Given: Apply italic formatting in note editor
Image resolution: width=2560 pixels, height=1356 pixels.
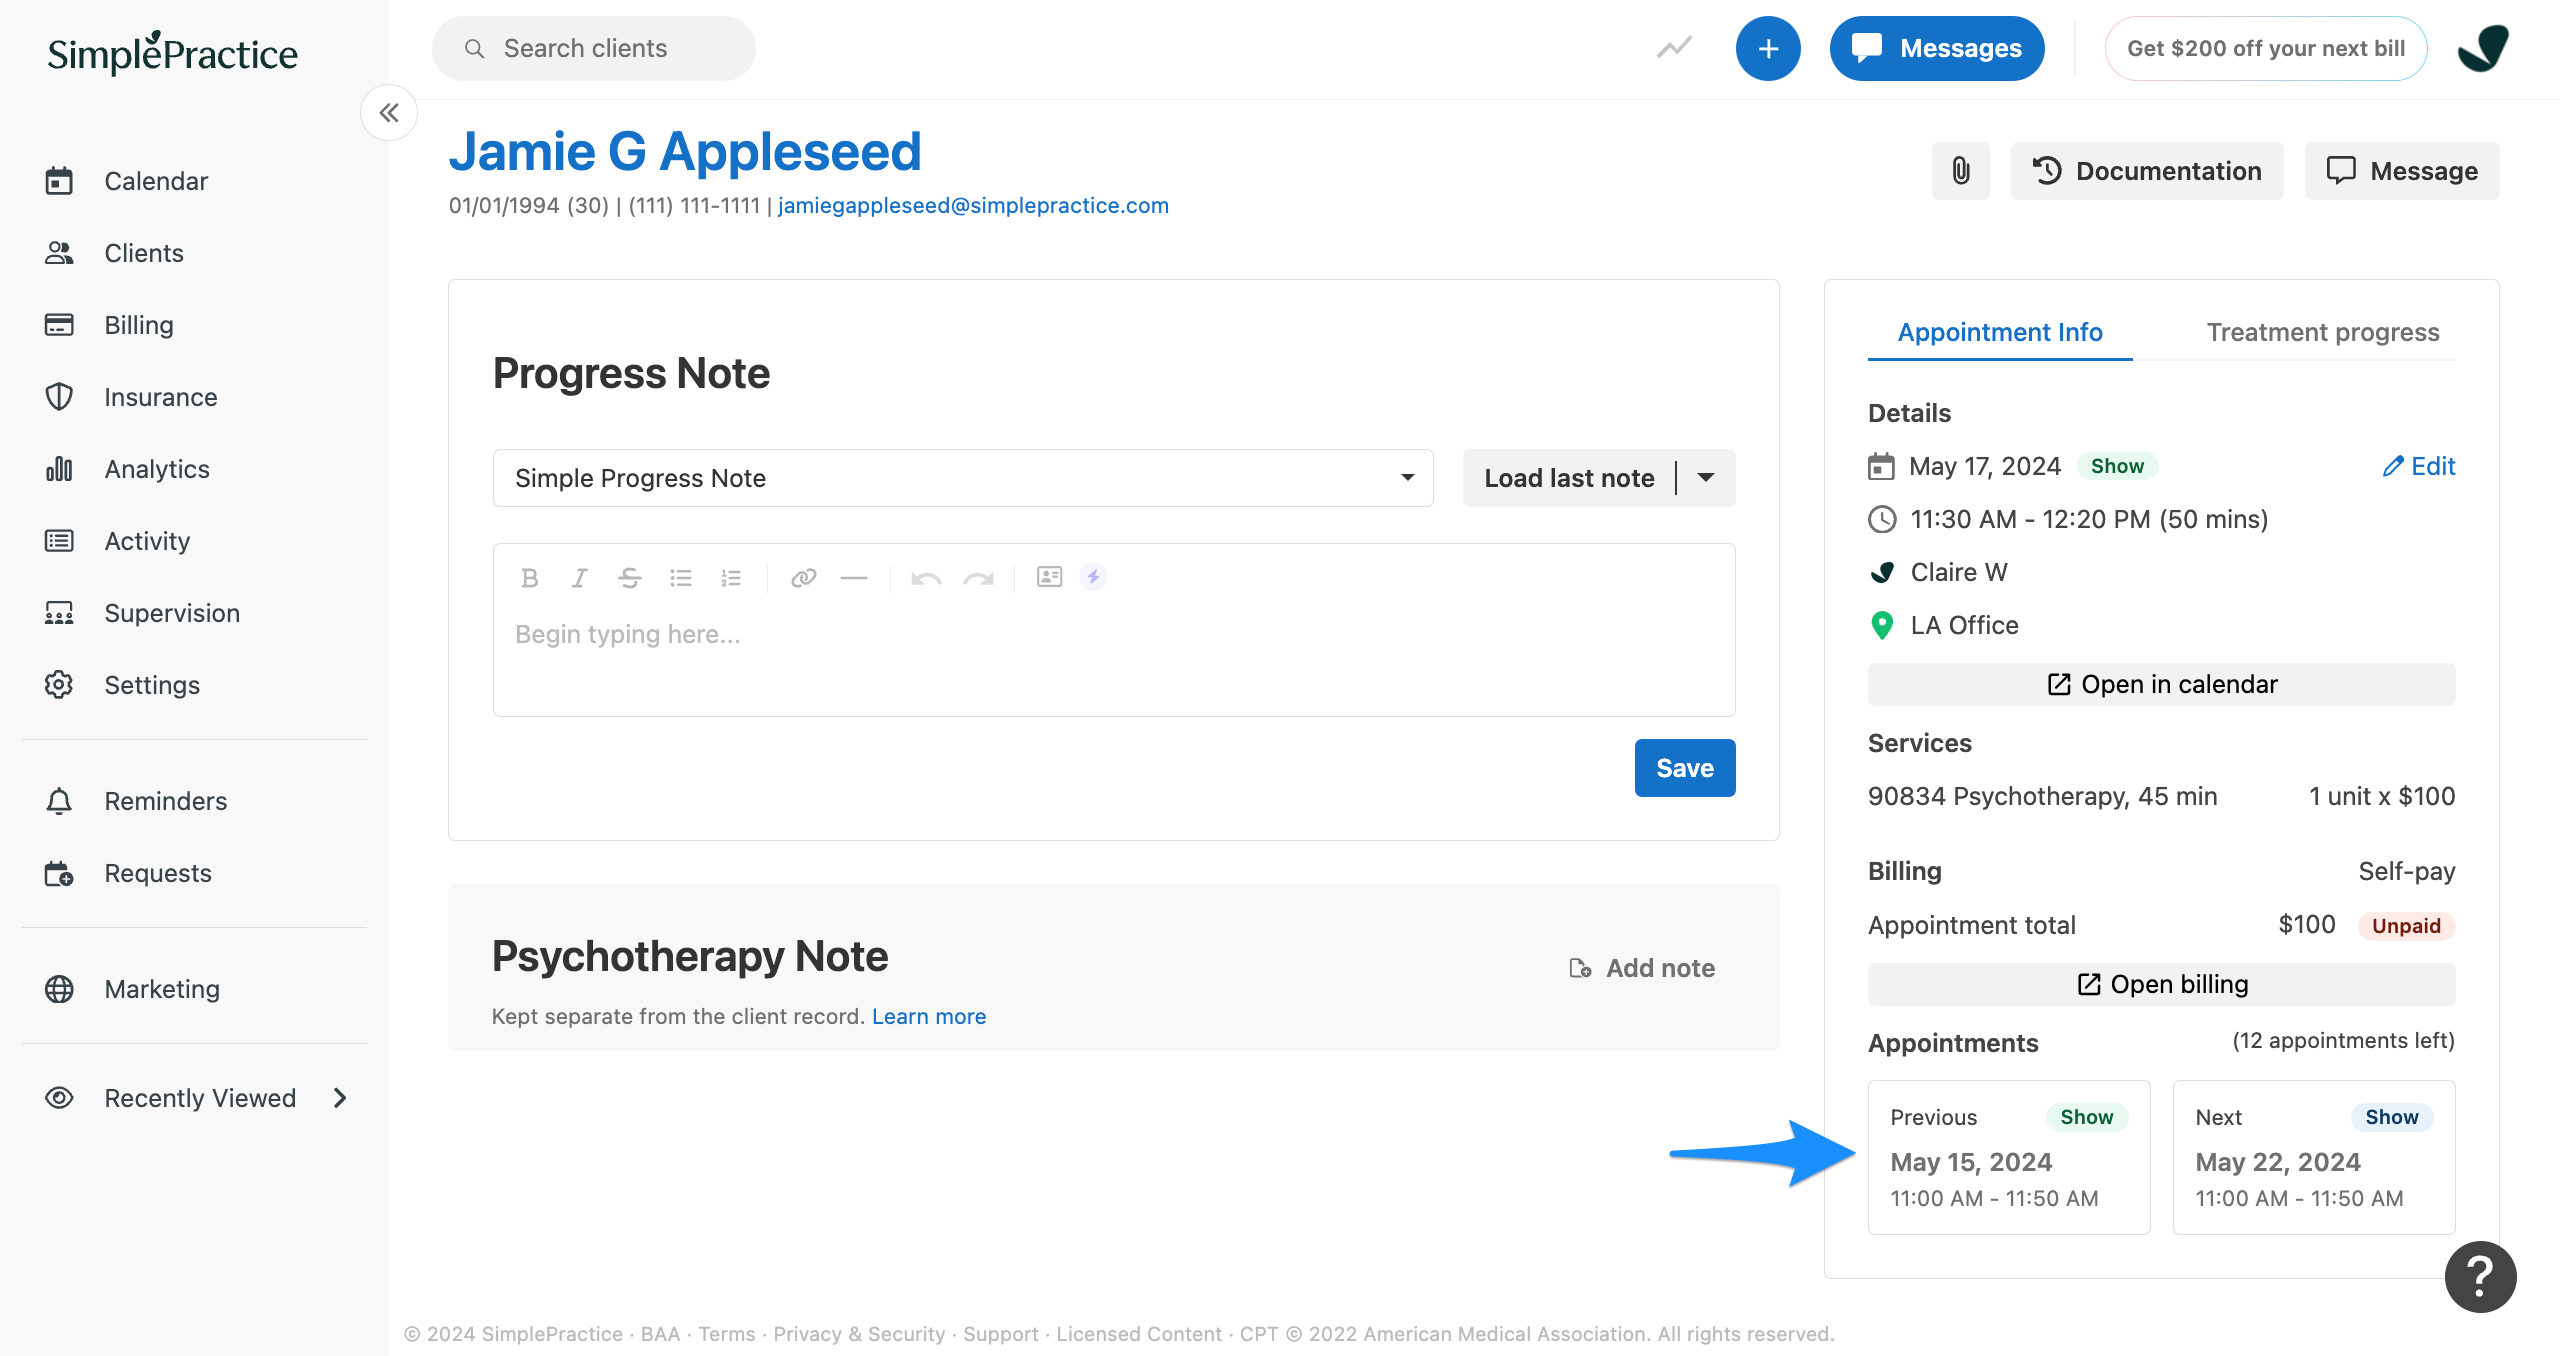Looking at the screenshot, I should coord(579,578).
